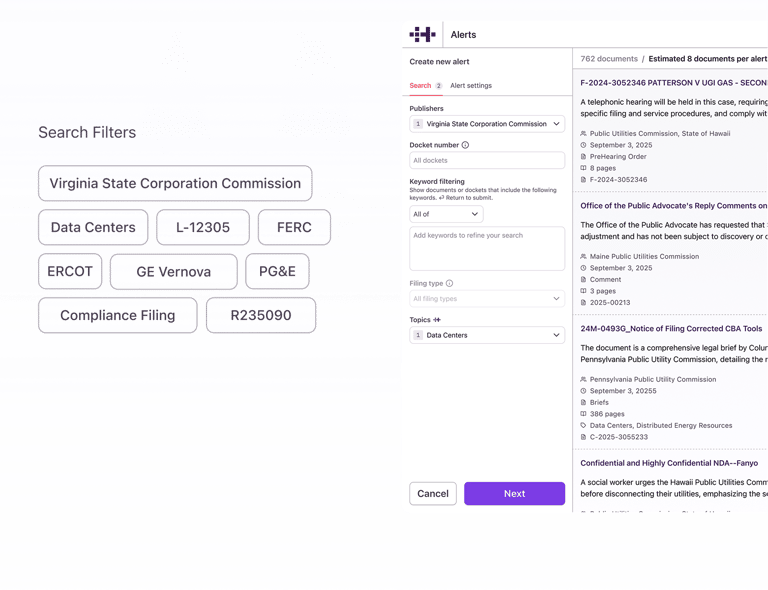
Task: Open the Publishers dropdown
Action: tap(487, 124)
